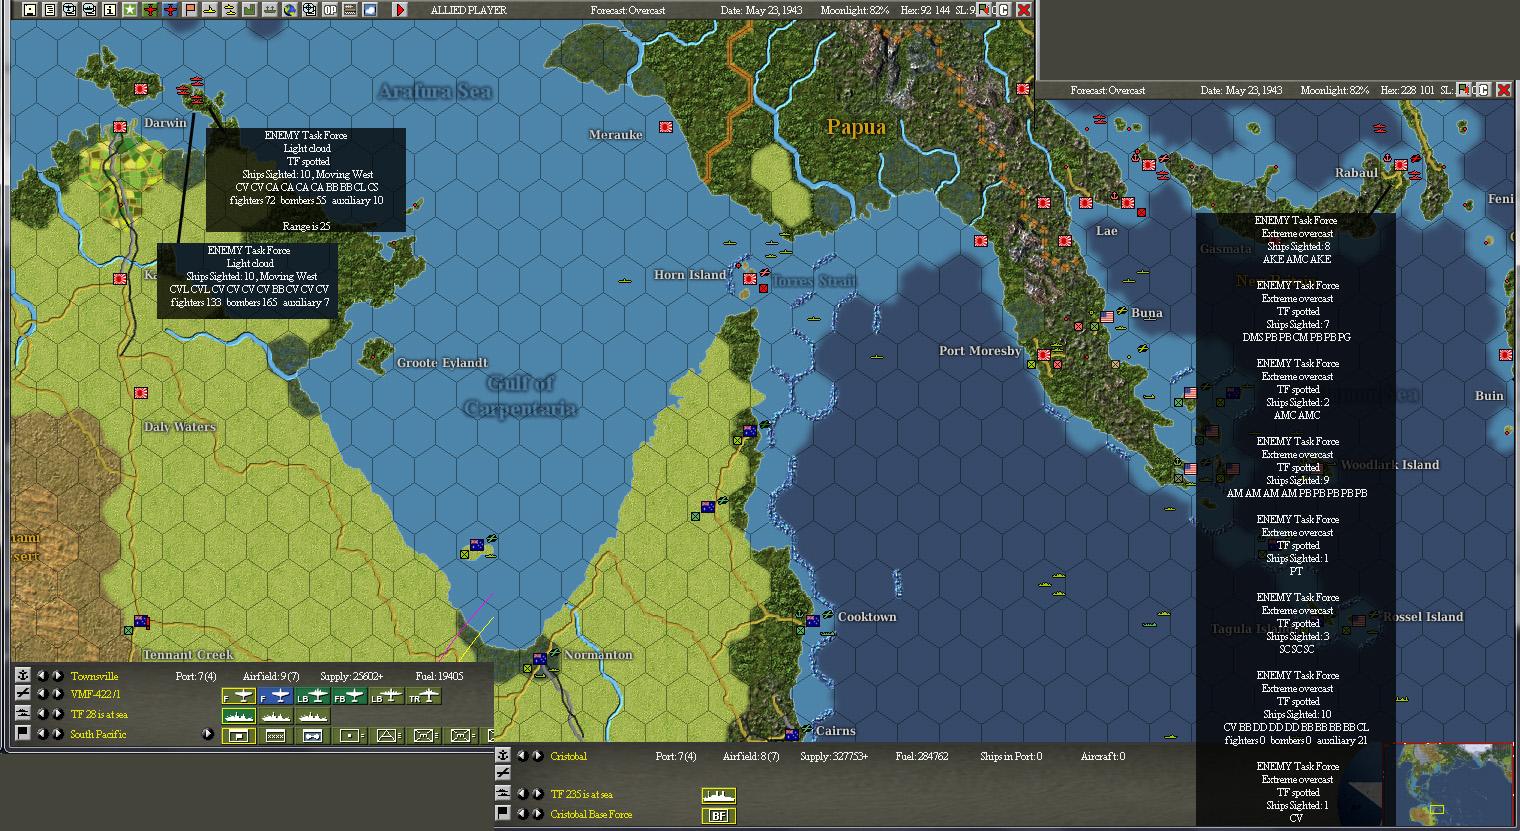Click the 'Supply: 25602+' text in Townsville row

click(351, 676)
